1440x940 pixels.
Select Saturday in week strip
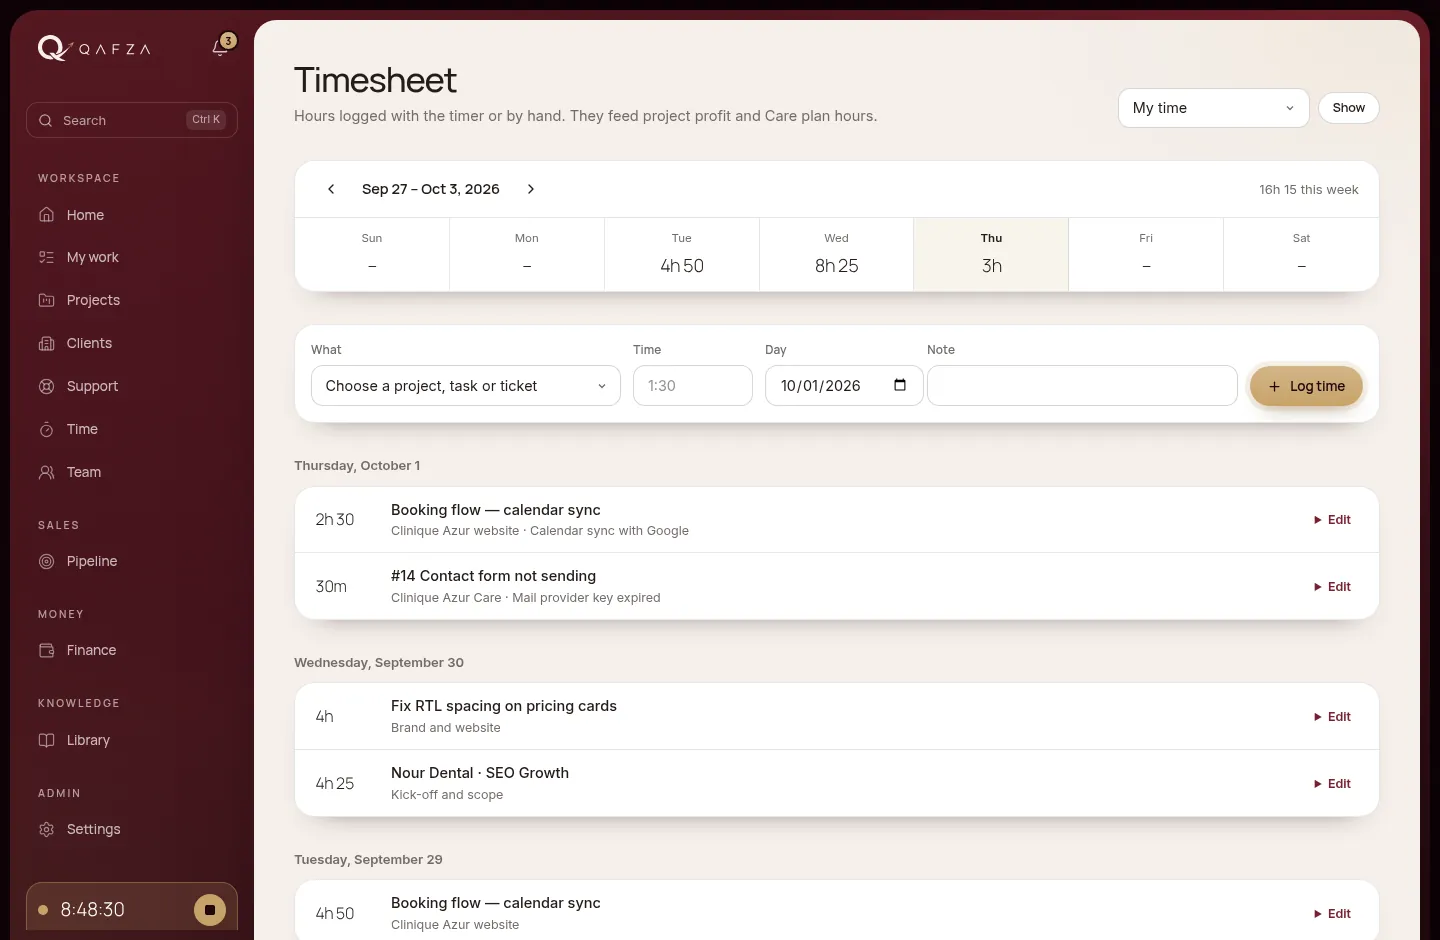(1301, 255)
